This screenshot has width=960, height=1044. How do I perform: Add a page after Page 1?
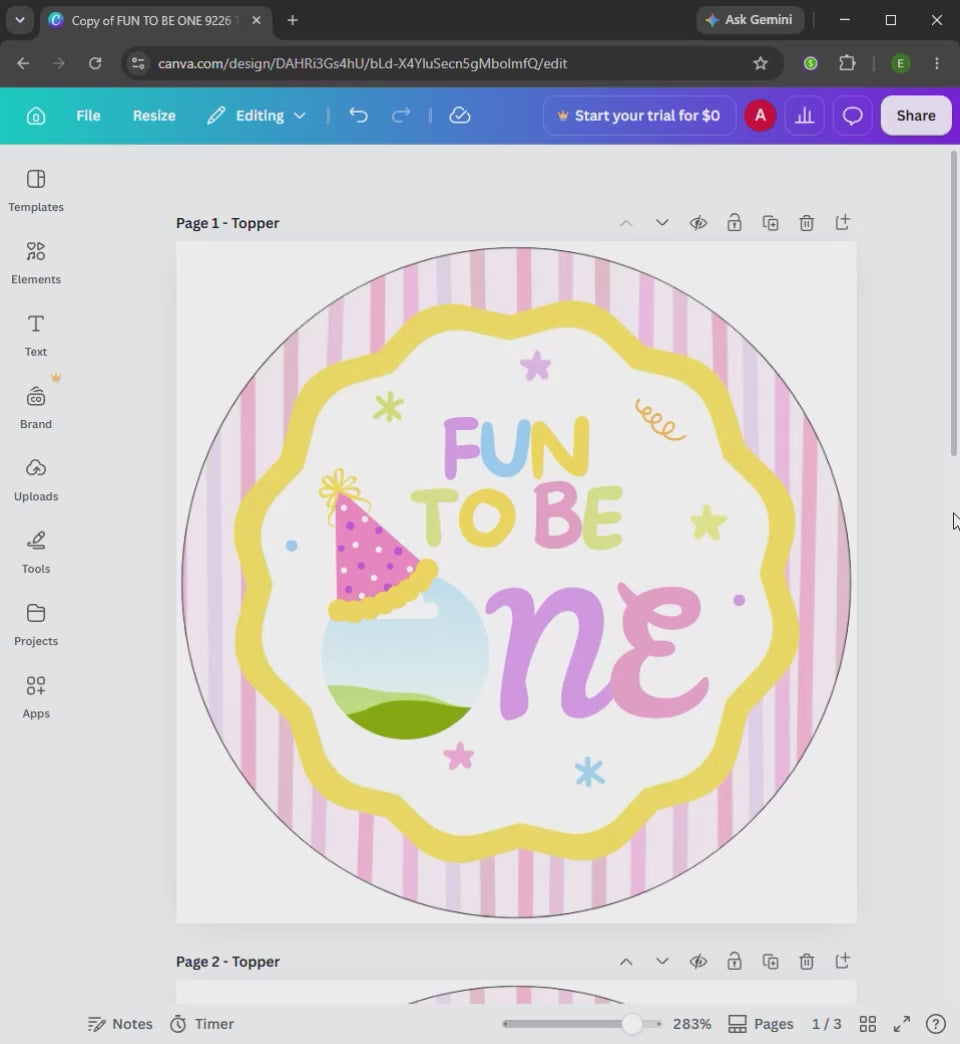tap(842, 223)
